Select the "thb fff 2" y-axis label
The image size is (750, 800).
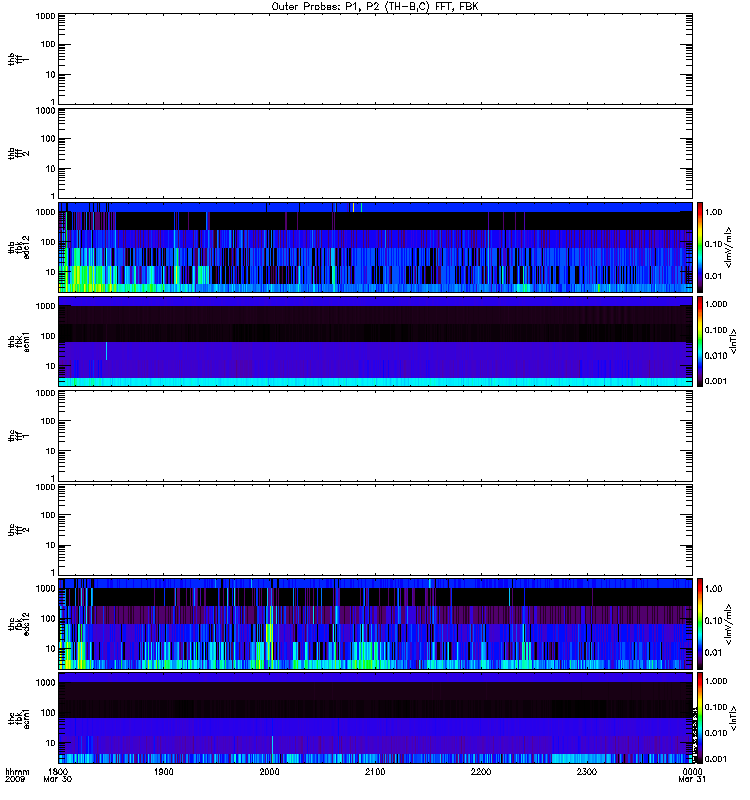[x=18, y=154]
